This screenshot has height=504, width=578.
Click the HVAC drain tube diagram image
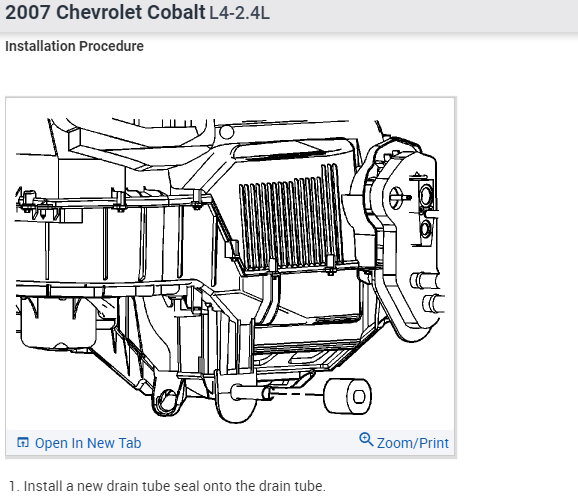click(x=231, y=270)
